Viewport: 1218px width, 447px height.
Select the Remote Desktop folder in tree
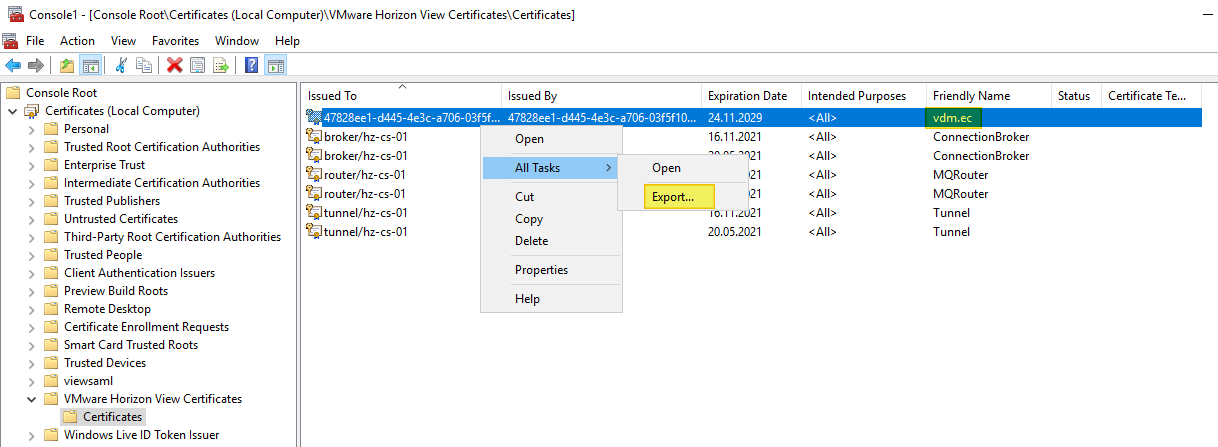(107, 309)
